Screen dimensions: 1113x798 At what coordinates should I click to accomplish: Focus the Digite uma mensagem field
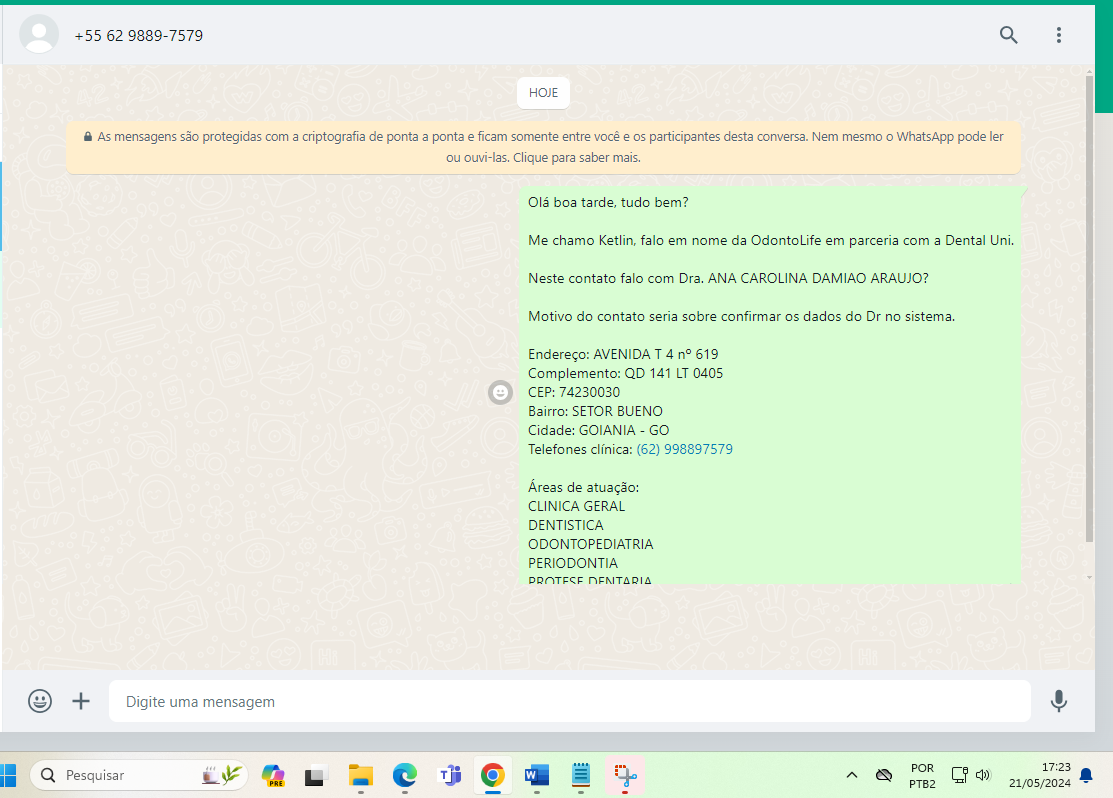tap(569, 701)
